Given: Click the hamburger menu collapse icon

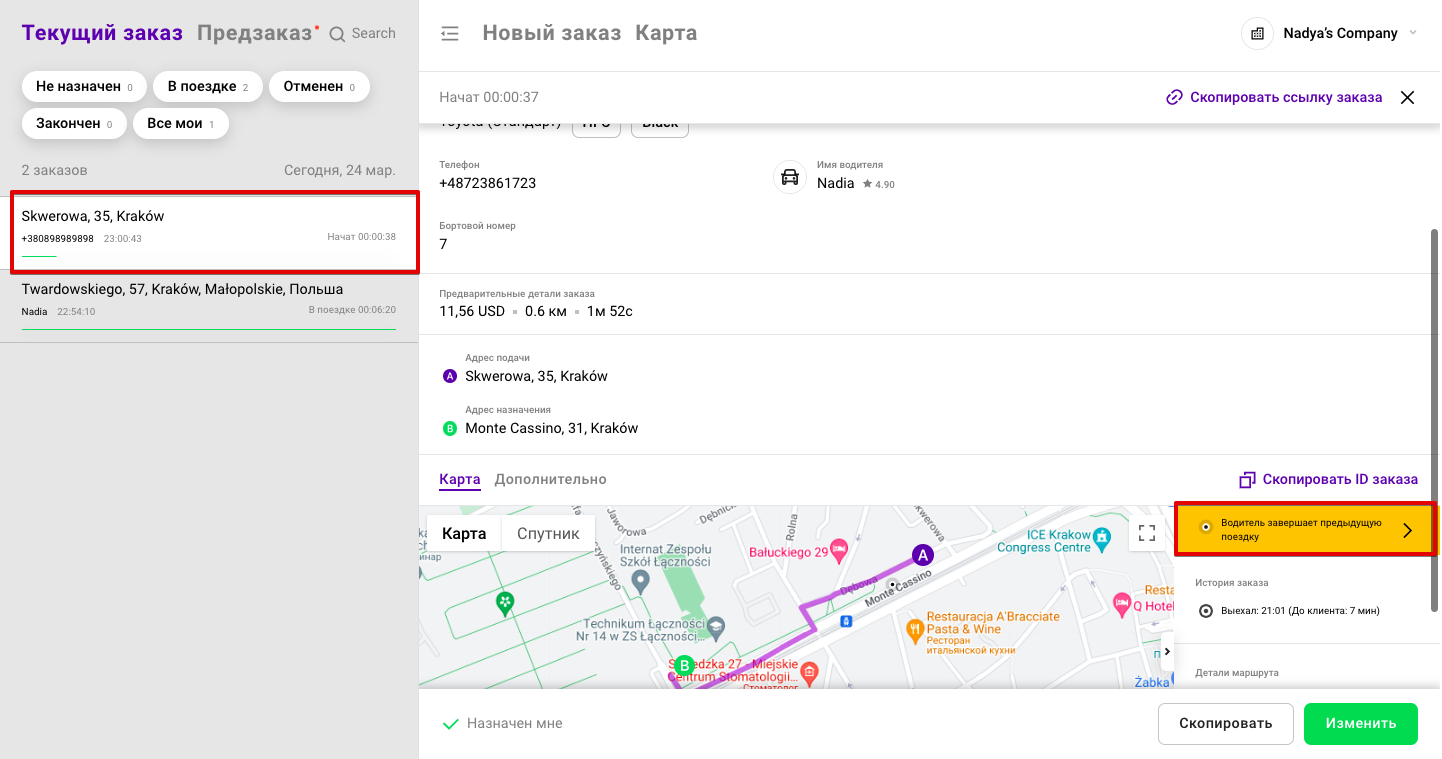Looking at the screenshot, I should point(450,34).
